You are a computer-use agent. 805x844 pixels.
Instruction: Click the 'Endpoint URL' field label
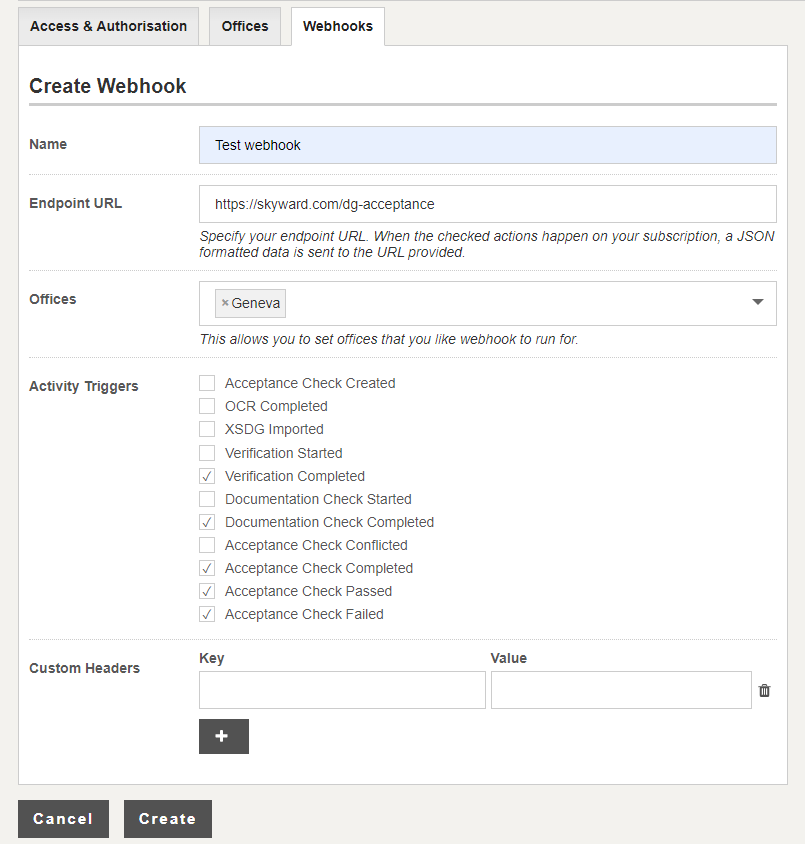[75, 203]
